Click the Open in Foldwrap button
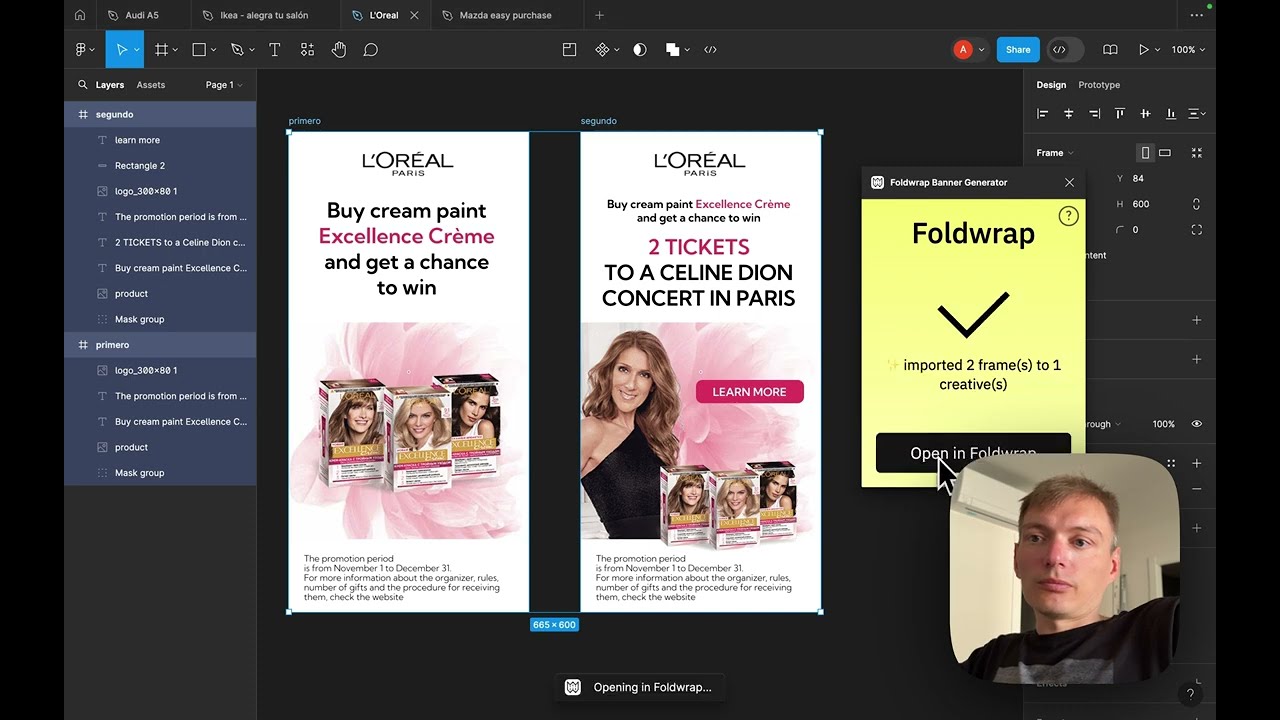 (x=973, y=453)
